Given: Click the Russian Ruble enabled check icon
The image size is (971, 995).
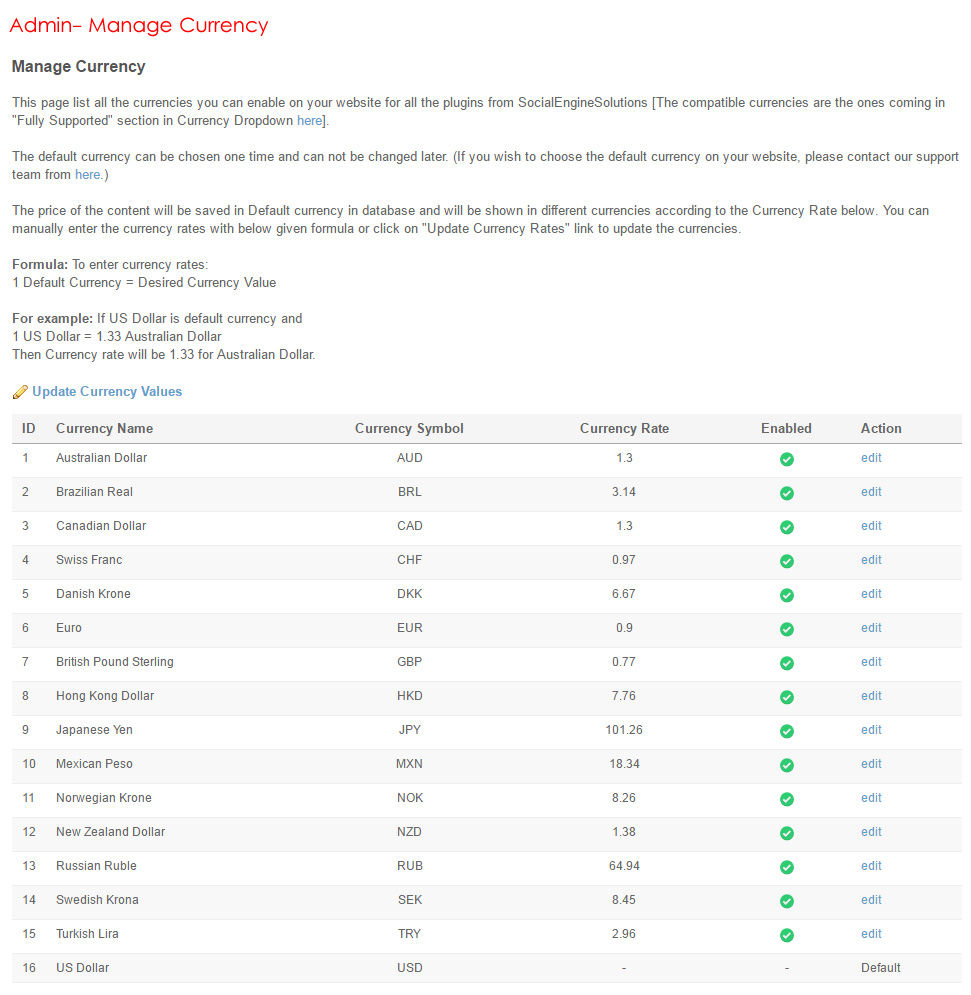Looking at the screenshot, I should pos(786,867).
